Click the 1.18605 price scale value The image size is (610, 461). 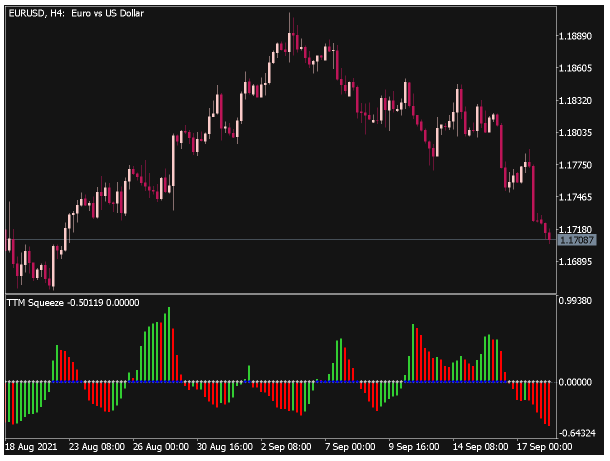(575, 68)
